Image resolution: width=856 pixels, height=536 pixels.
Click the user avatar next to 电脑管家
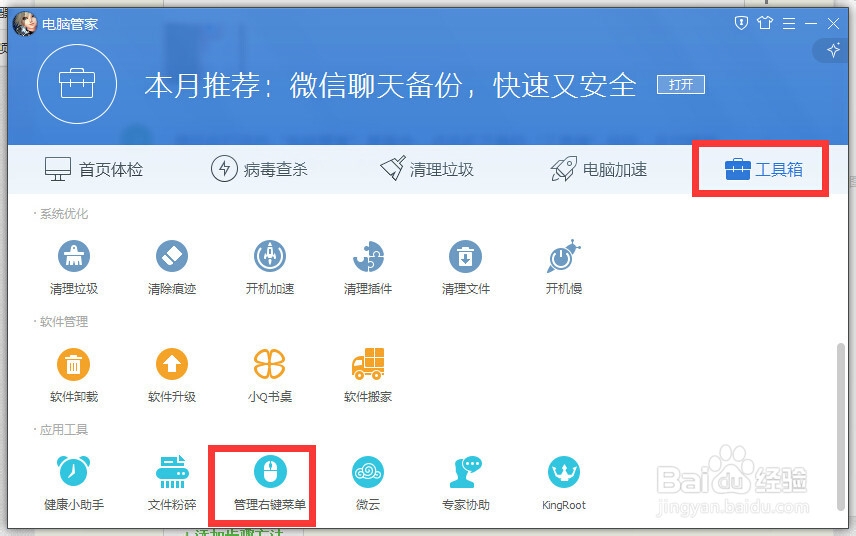click(x=25, y=23)
